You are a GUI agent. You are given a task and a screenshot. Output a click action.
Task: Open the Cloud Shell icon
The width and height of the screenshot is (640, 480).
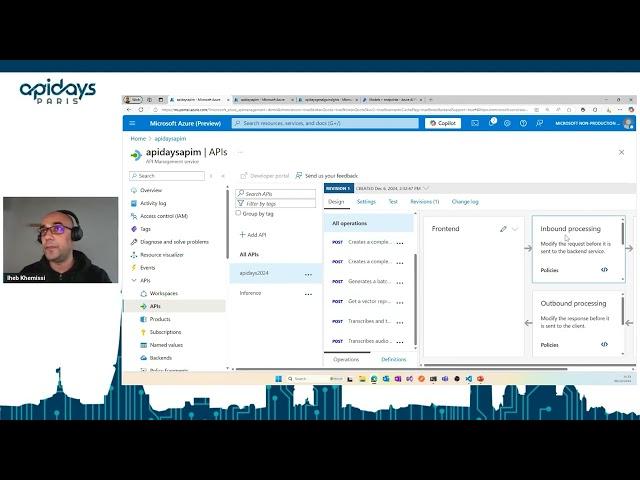coord(475,123)
